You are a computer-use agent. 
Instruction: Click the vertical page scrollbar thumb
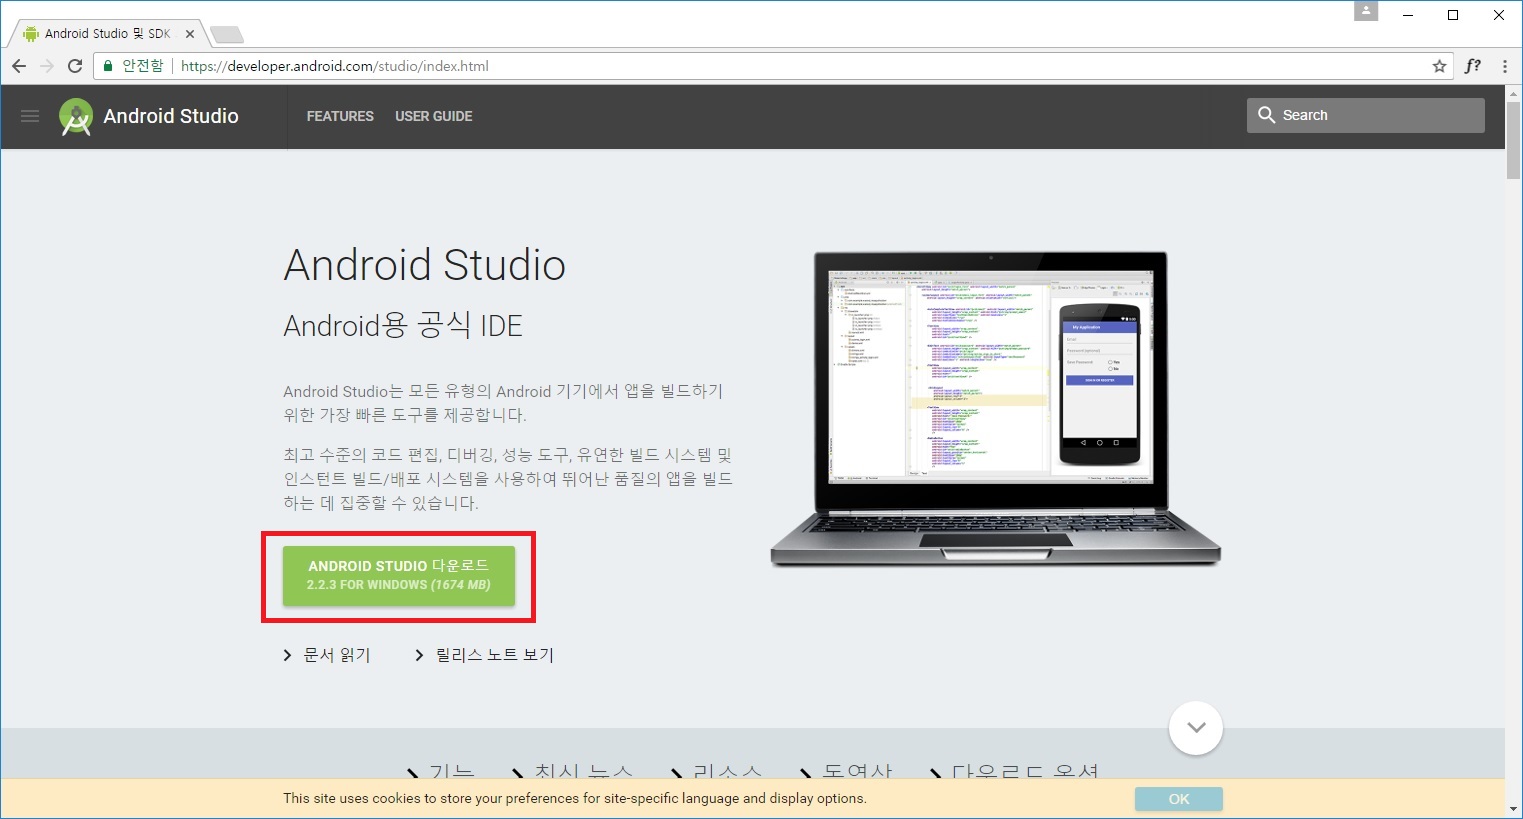(1513, 135)
